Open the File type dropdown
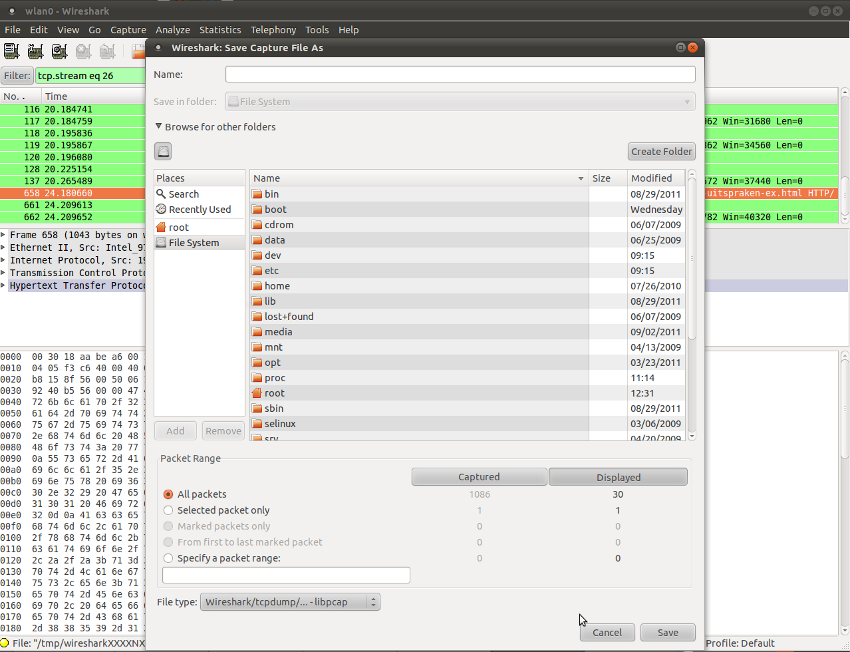This screenshot has width=850, height=652. pyautogui.click(x=290, y=602)
